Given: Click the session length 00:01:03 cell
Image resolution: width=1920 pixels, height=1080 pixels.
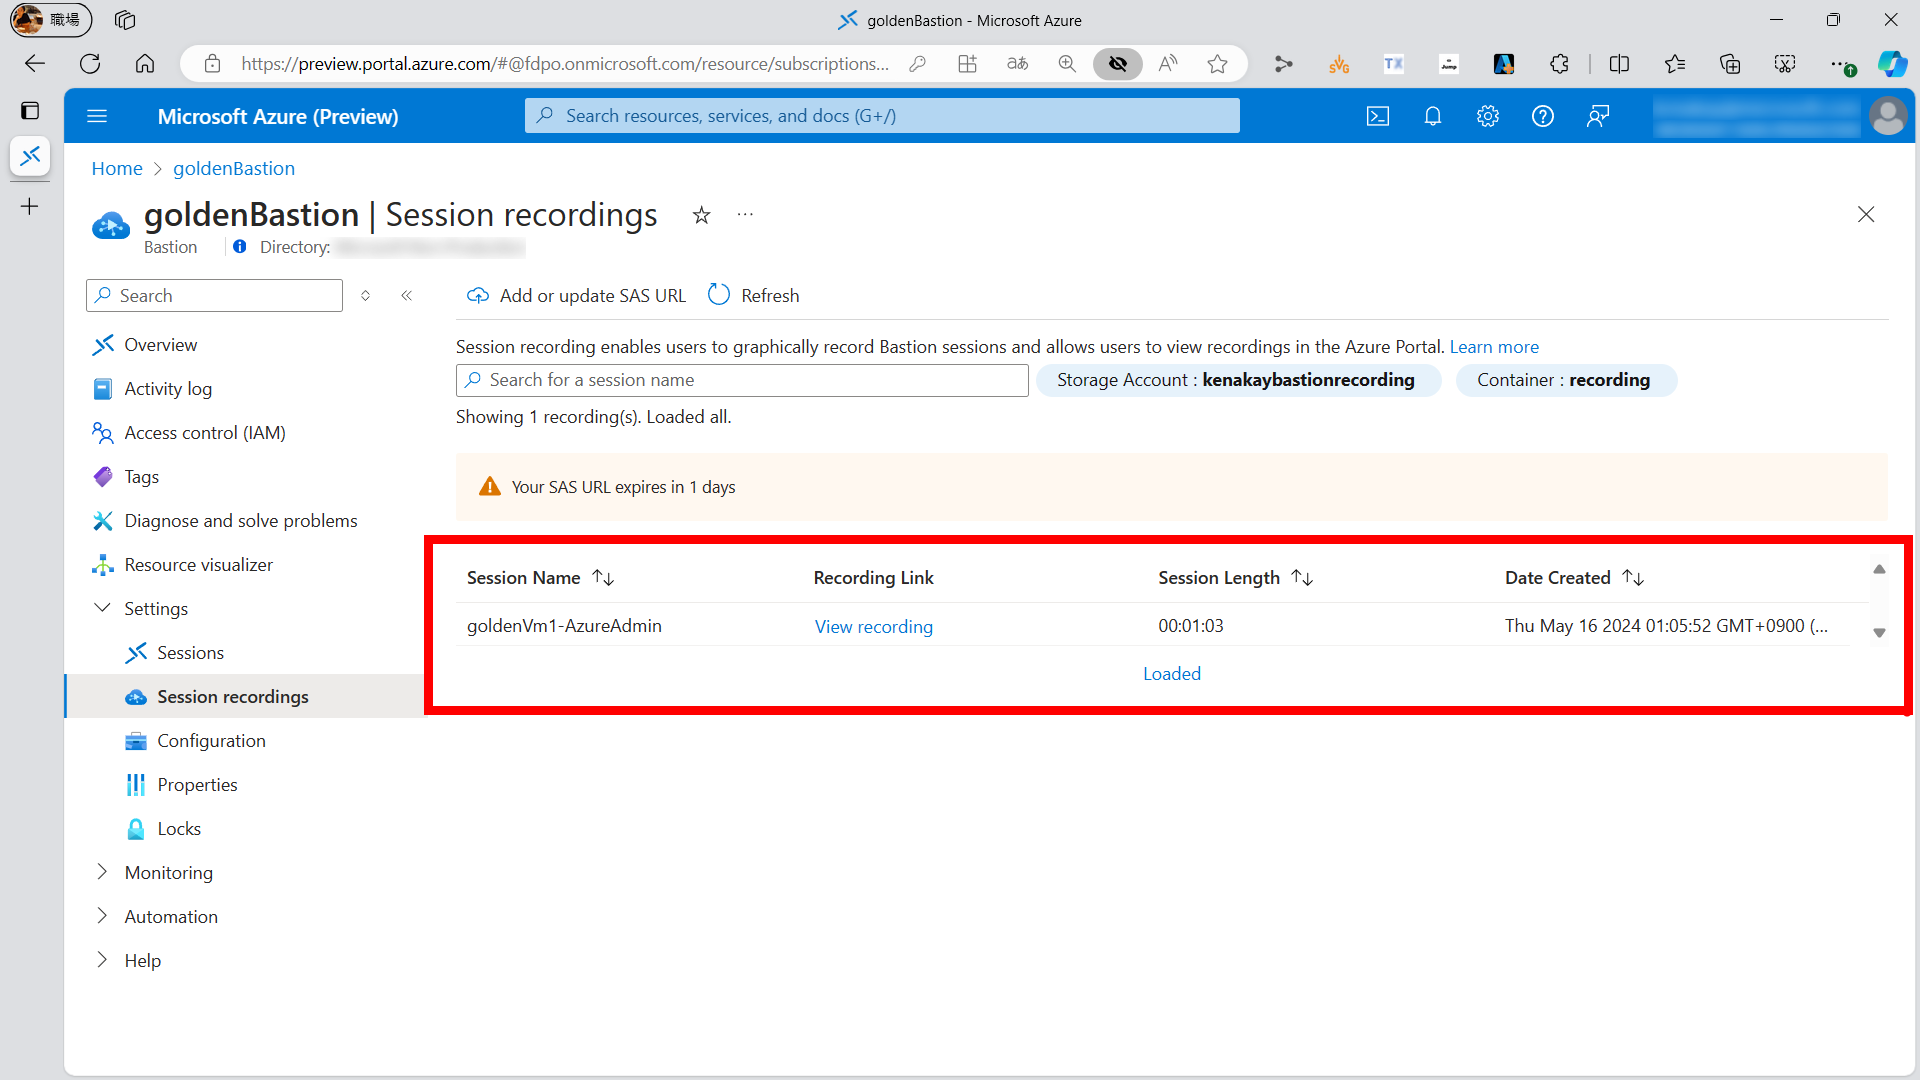Looking at the screenshot, I should coord(1190,626).
